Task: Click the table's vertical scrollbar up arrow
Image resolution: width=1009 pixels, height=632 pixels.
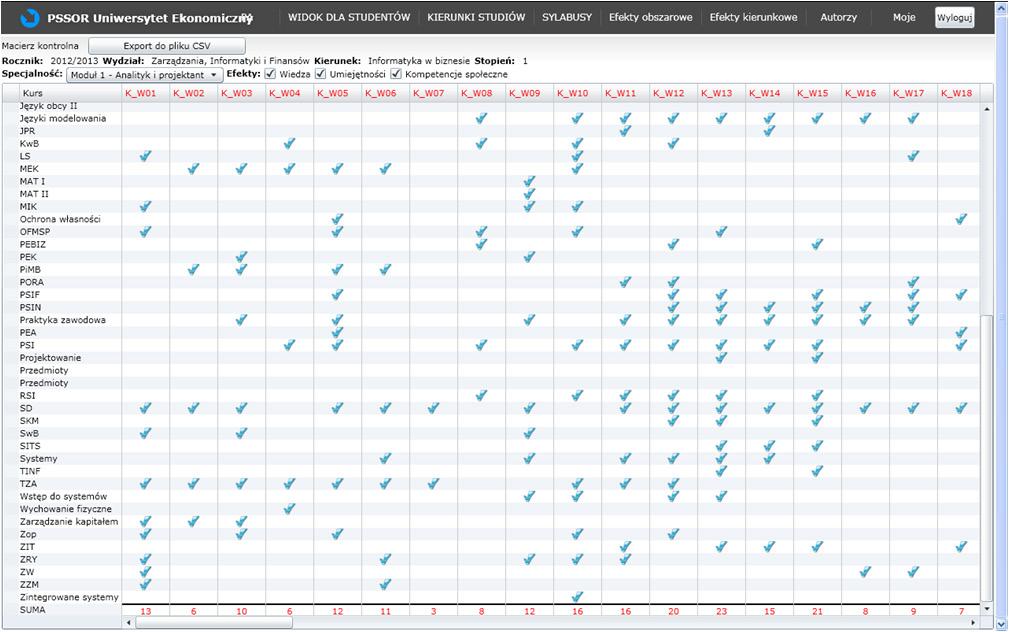Action: 987,109
